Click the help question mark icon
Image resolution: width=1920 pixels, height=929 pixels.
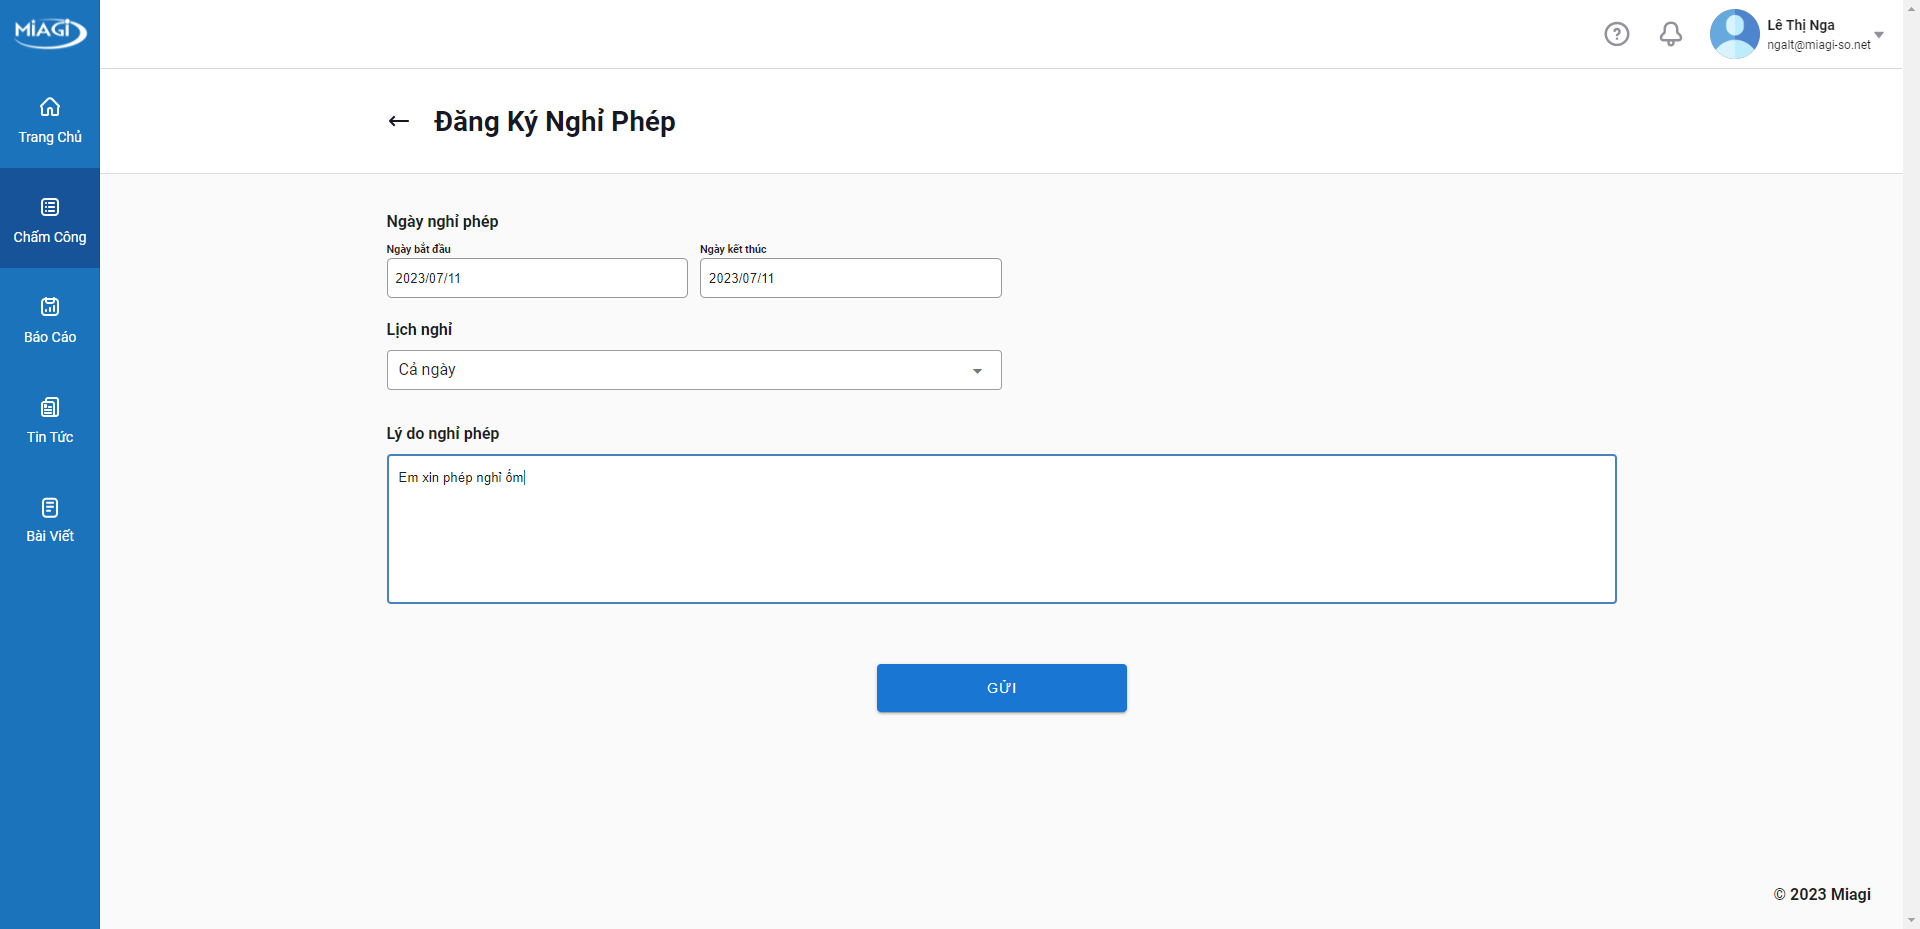click(x=1616, y=34)
